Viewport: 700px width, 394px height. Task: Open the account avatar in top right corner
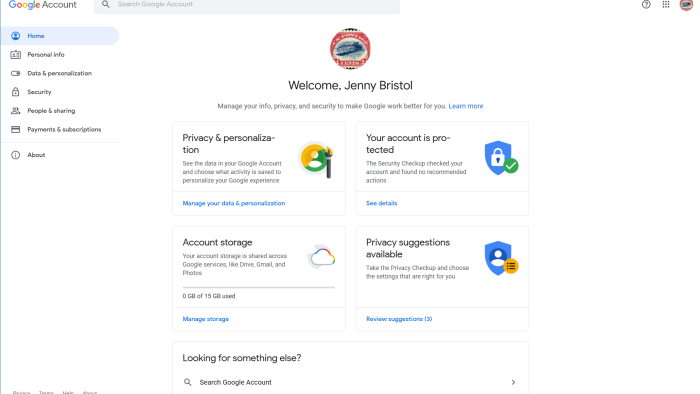click(x=686, y=5)
